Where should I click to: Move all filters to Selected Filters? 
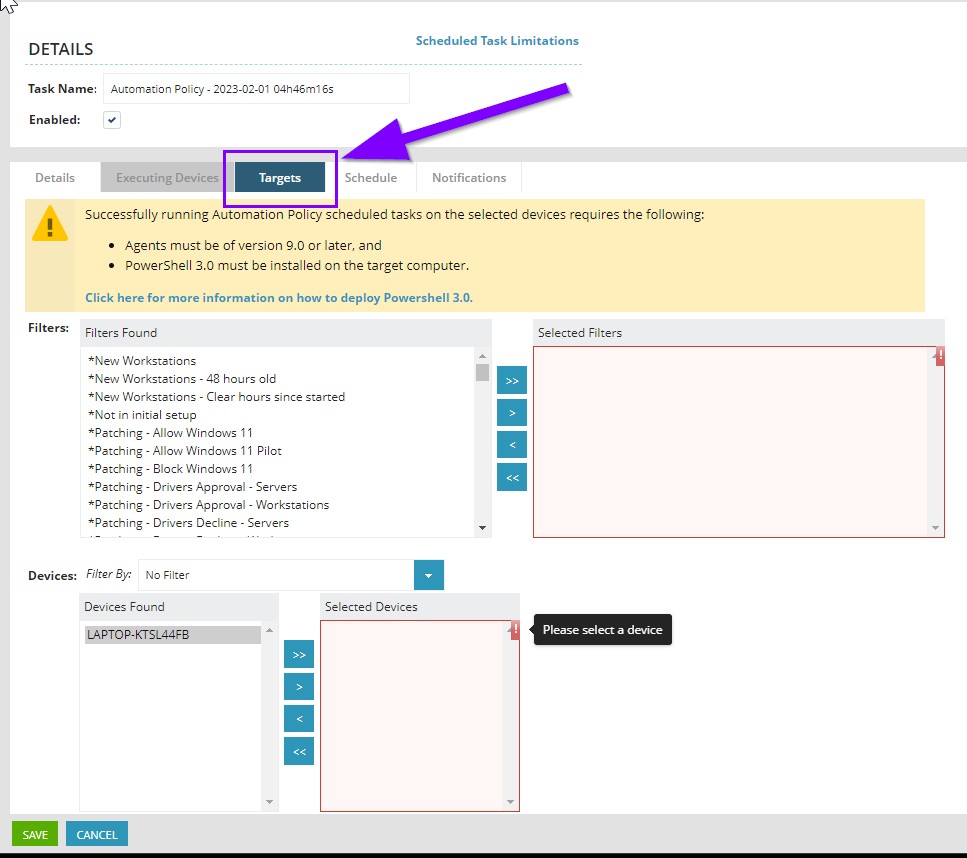tap(512, 381)
